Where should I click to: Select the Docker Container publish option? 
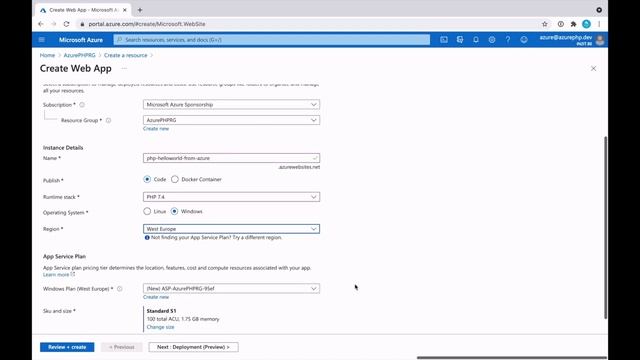pyautogui.click(x=175, y=179)
